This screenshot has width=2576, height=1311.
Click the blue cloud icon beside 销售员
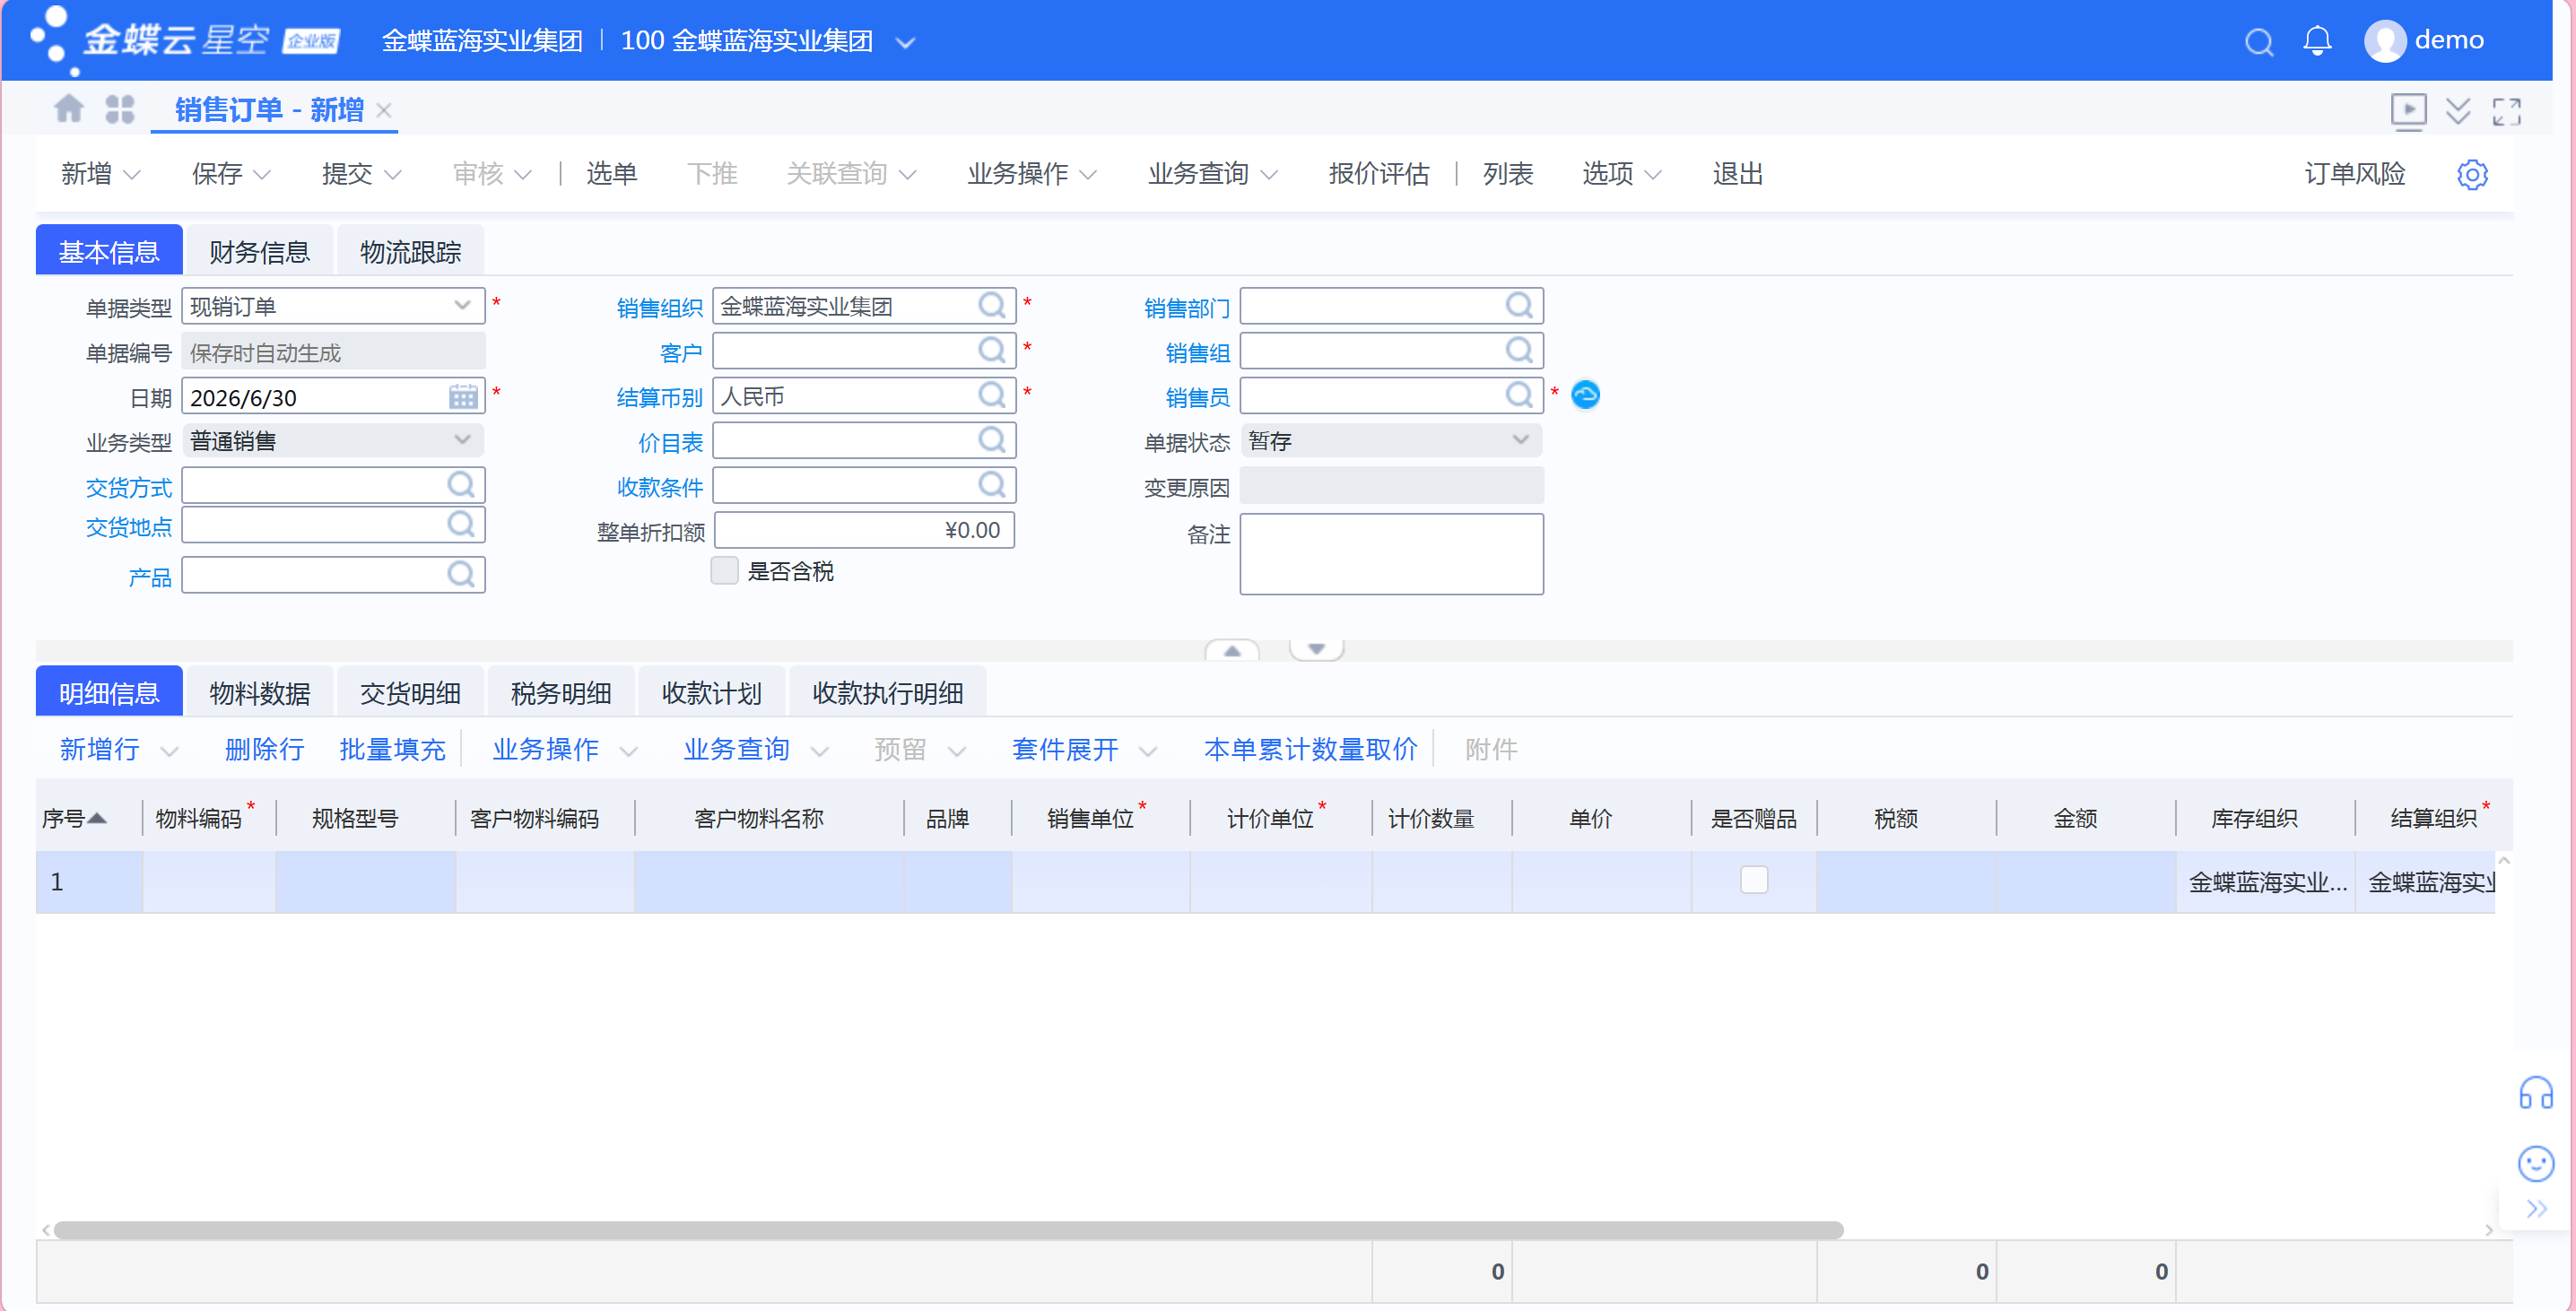click(1585, 395)
